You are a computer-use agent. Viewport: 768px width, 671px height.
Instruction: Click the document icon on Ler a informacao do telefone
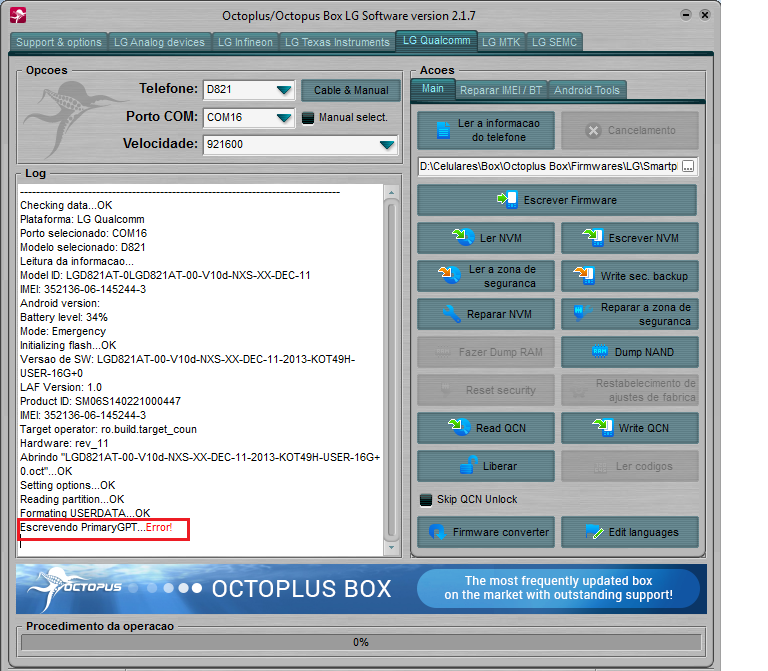(x=443, y=130)
